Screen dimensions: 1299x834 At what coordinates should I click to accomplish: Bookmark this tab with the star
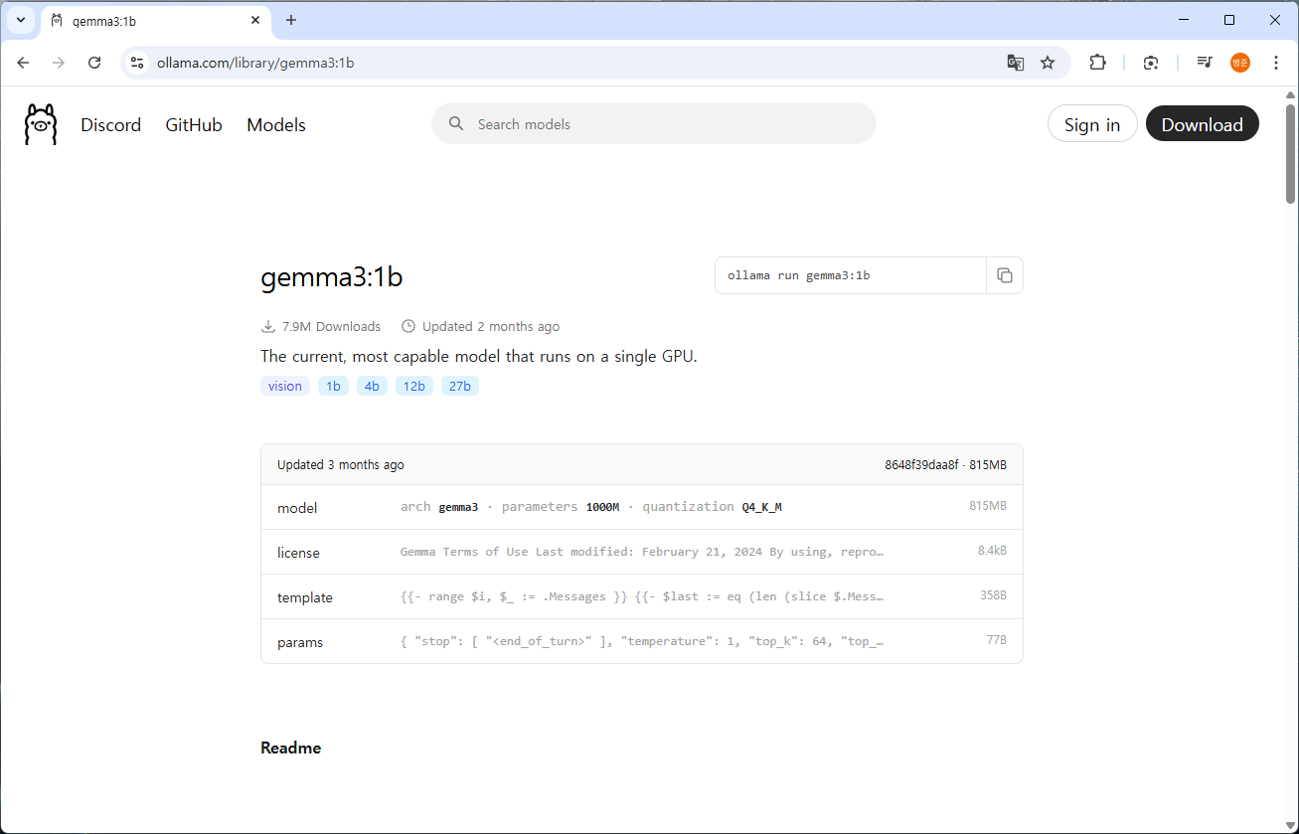pyautogui.click(x=1047, y=63)
